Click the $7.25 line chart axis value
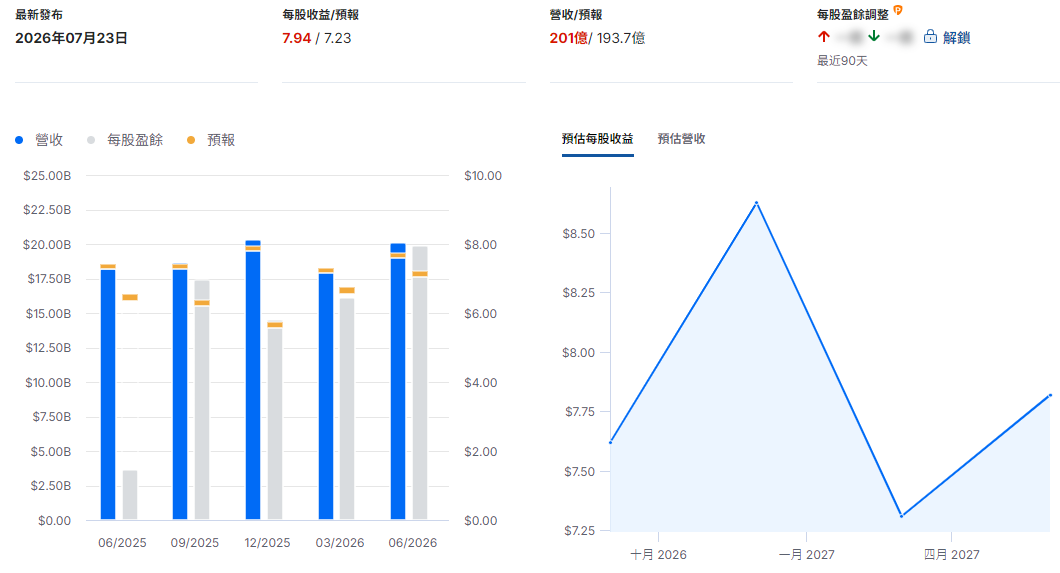The image size is (1060, 573). point(579,531)
